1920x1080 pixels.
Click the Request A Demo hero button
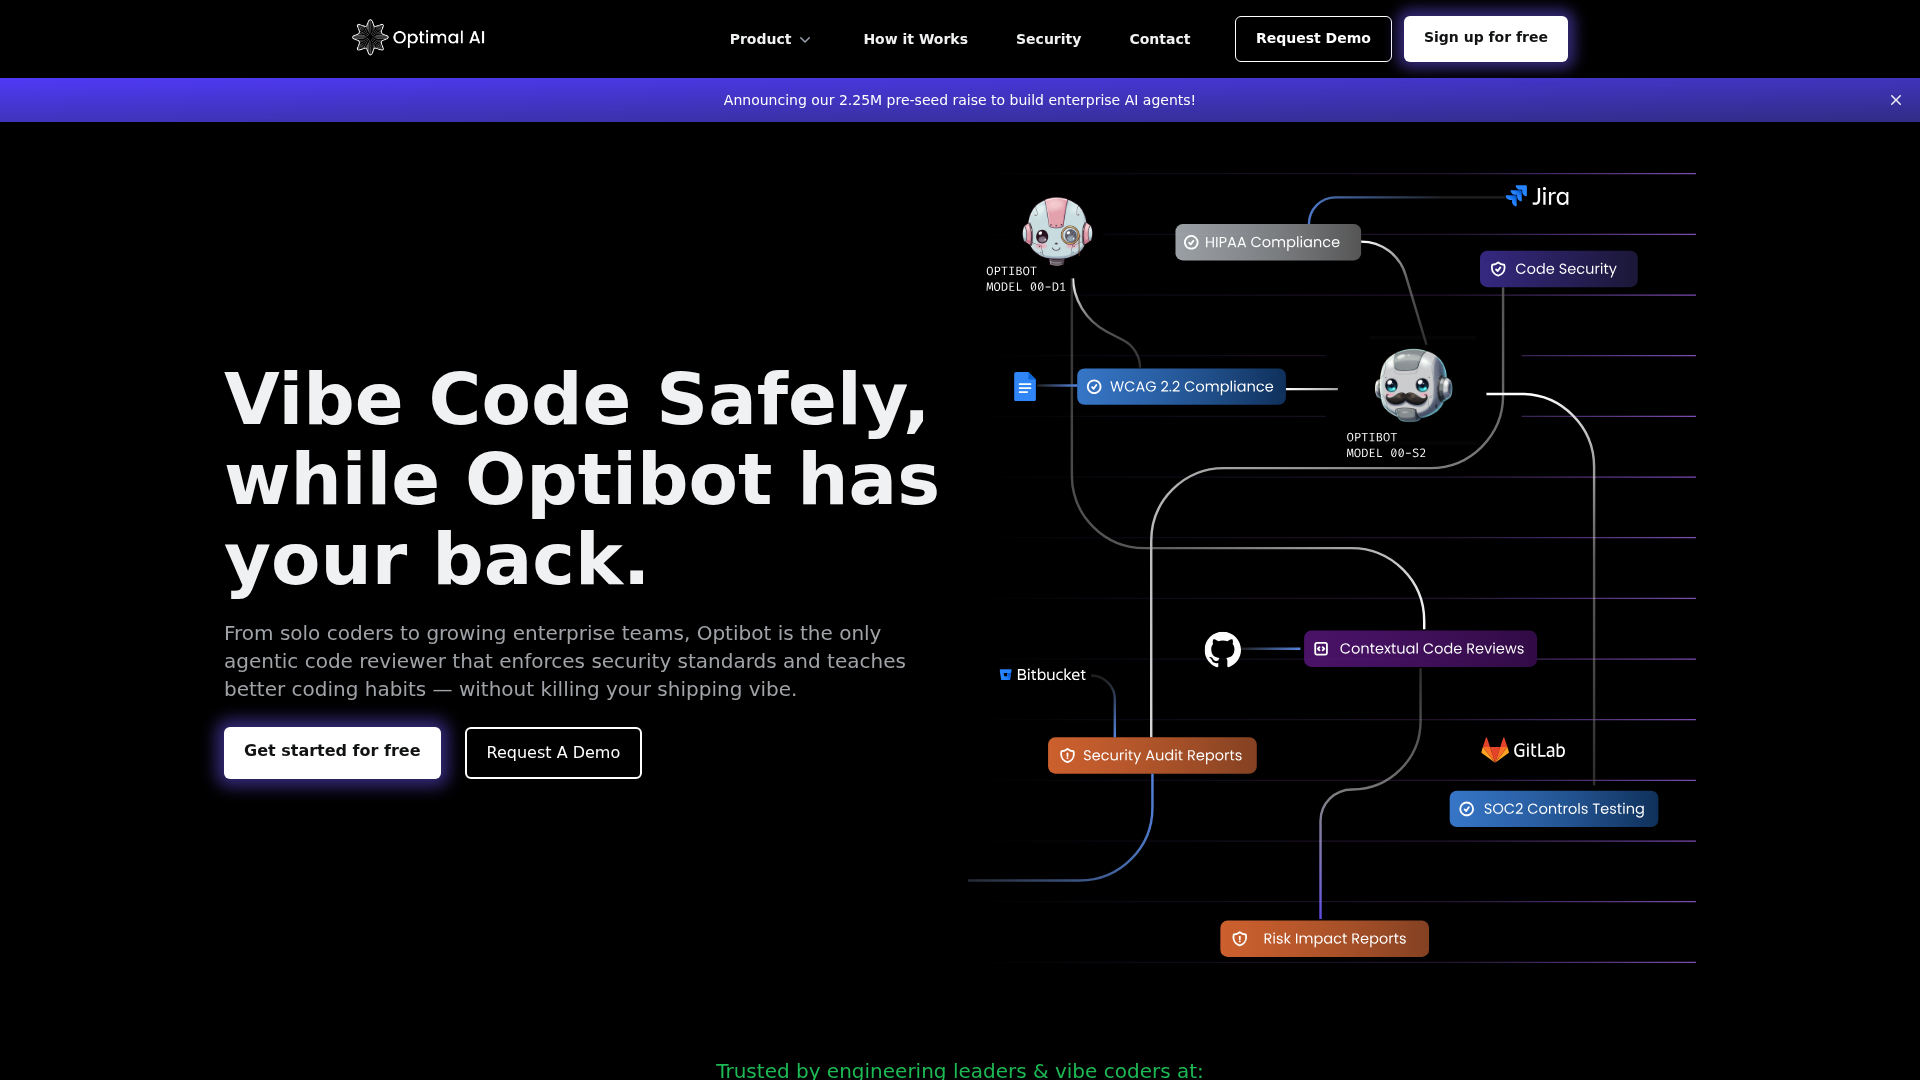[553, 753]
